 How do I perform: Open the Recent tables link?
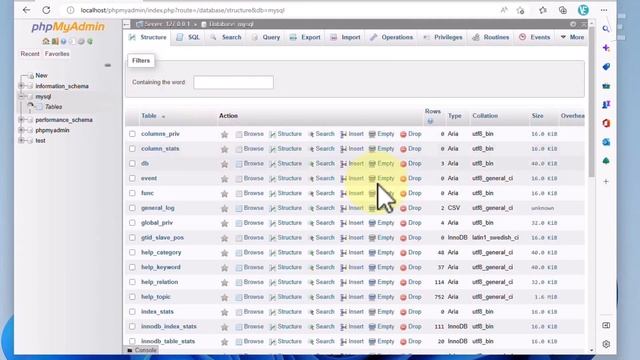[x=30, y=54]
